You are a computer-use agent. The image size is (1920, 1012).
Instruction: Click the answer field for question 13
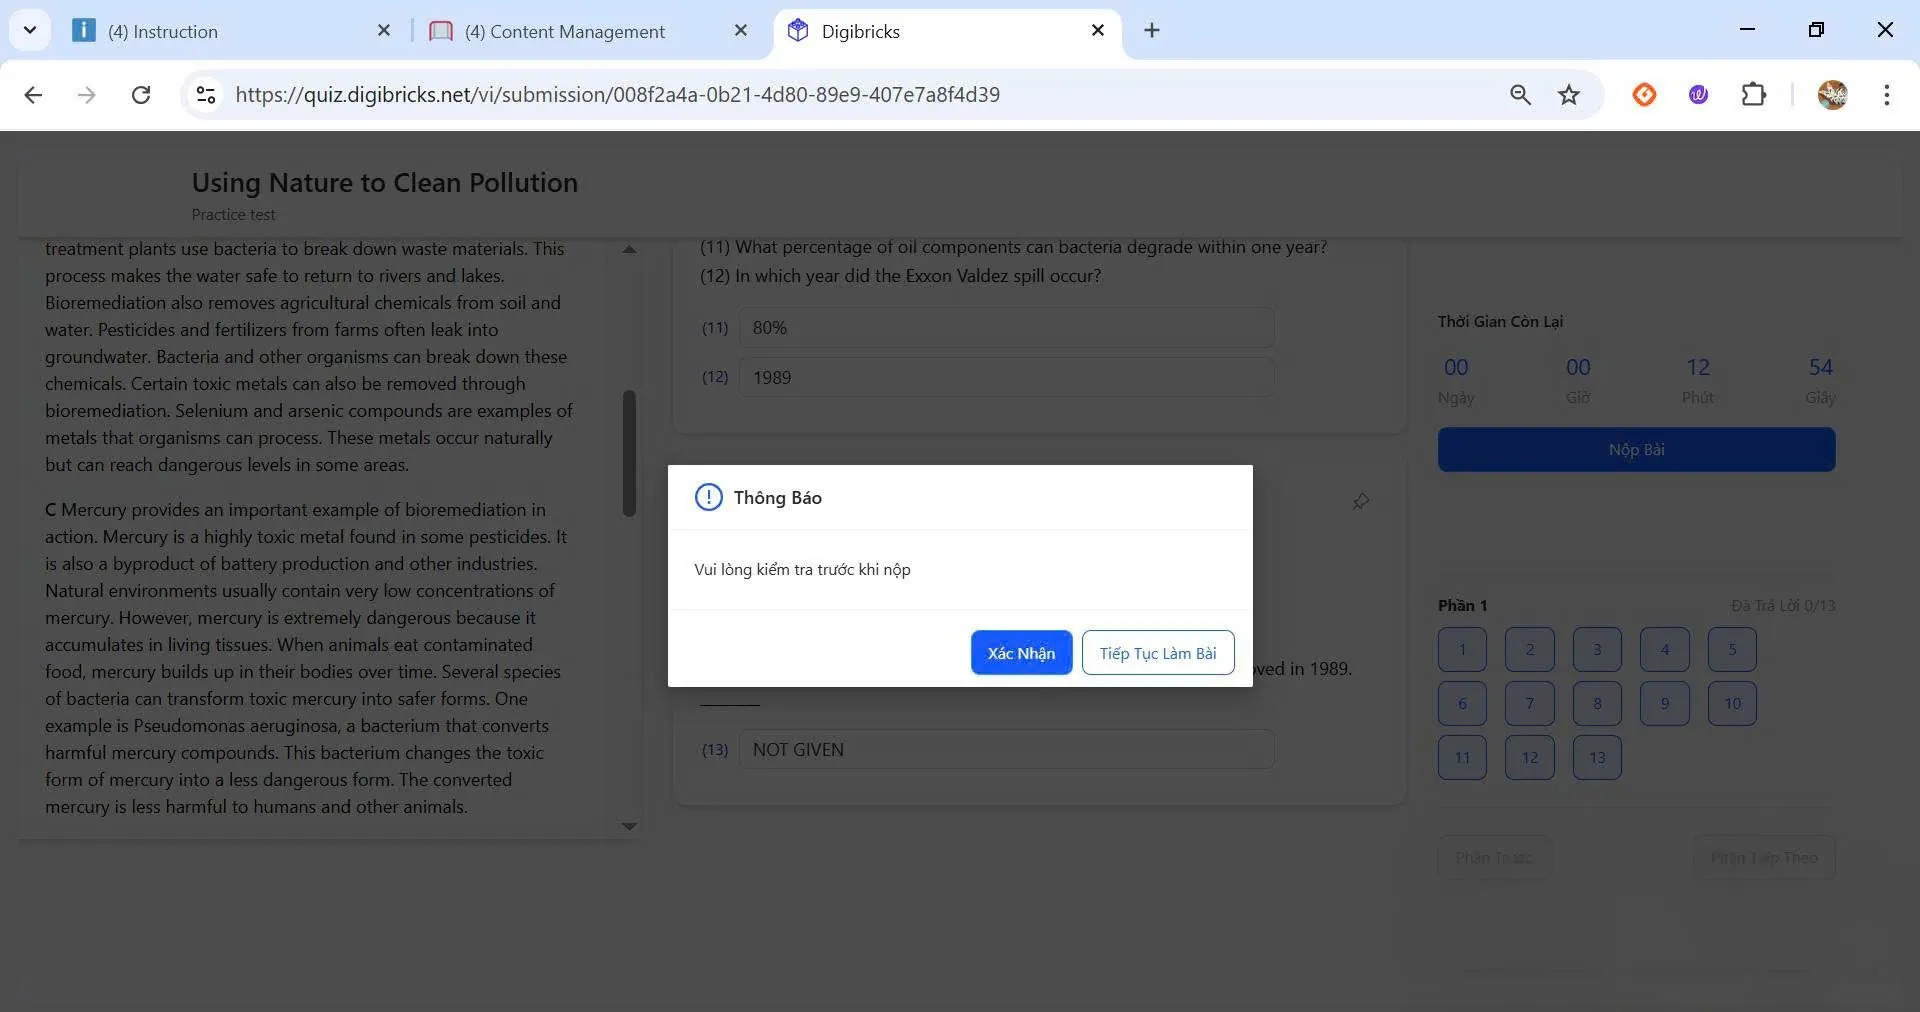coord(1006,750)
